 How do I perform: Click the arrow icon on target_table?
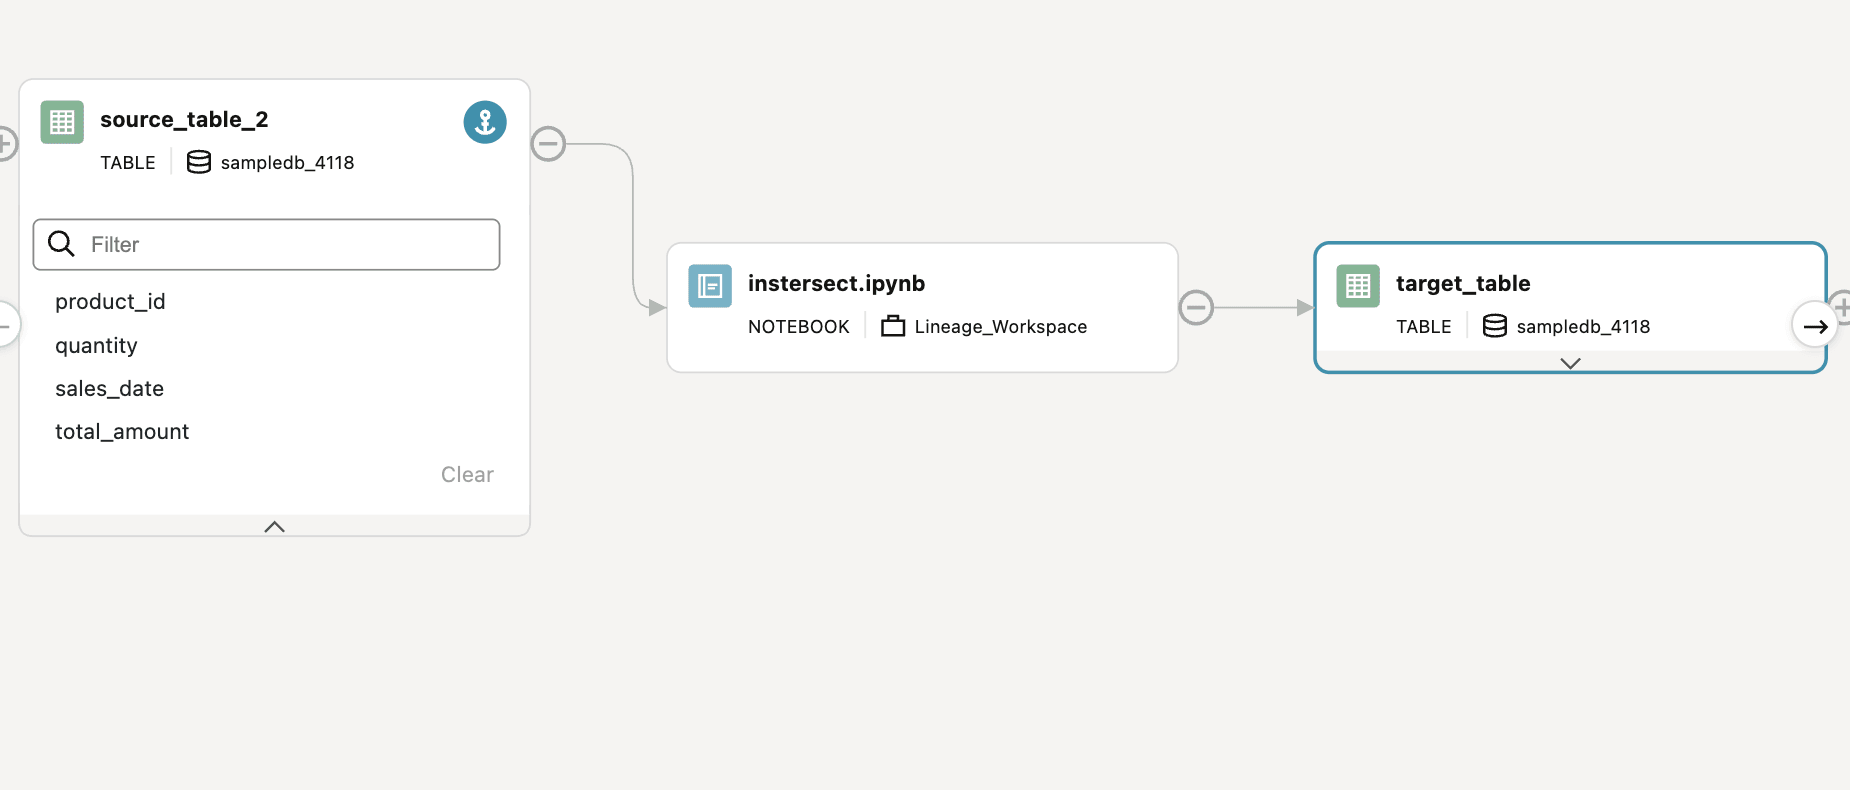point(1815,326)
